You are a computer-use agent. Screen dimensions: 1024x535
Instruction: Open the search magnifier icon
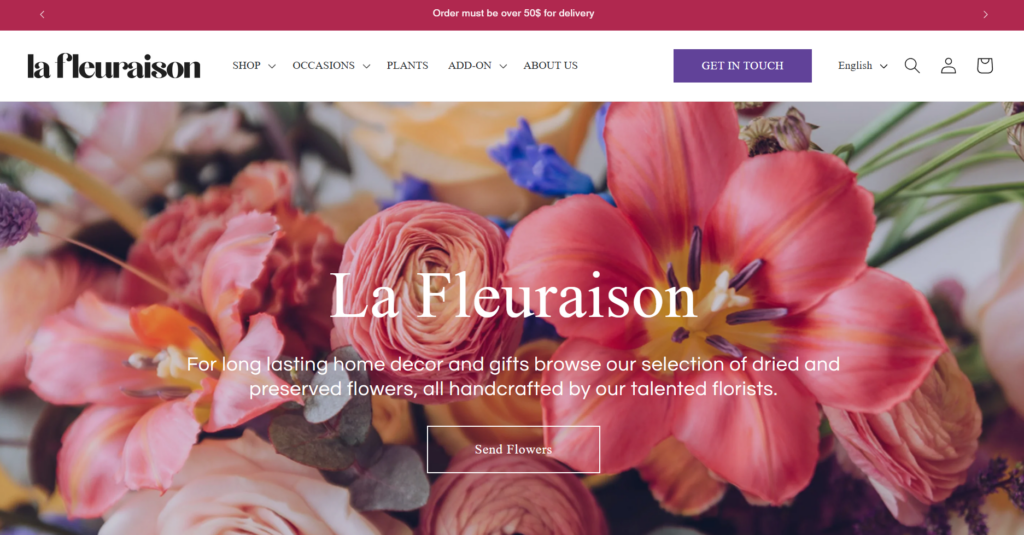[x=912, y=65]
